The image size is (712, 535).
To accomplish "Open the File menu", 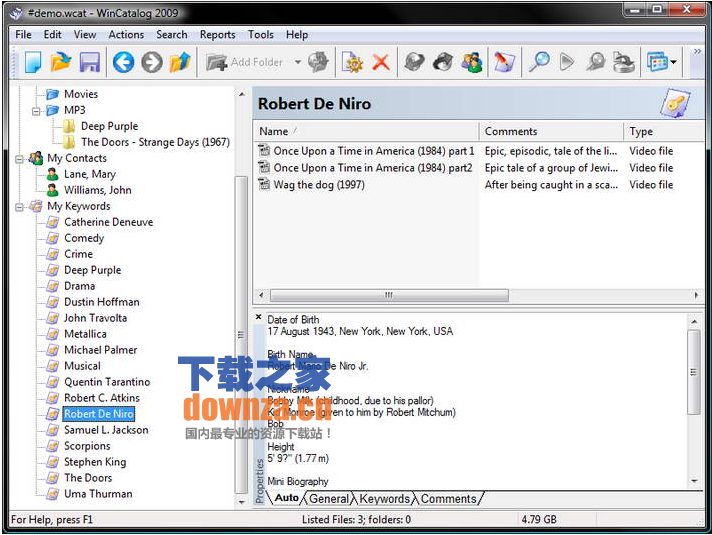I will (x=23, y=35).
